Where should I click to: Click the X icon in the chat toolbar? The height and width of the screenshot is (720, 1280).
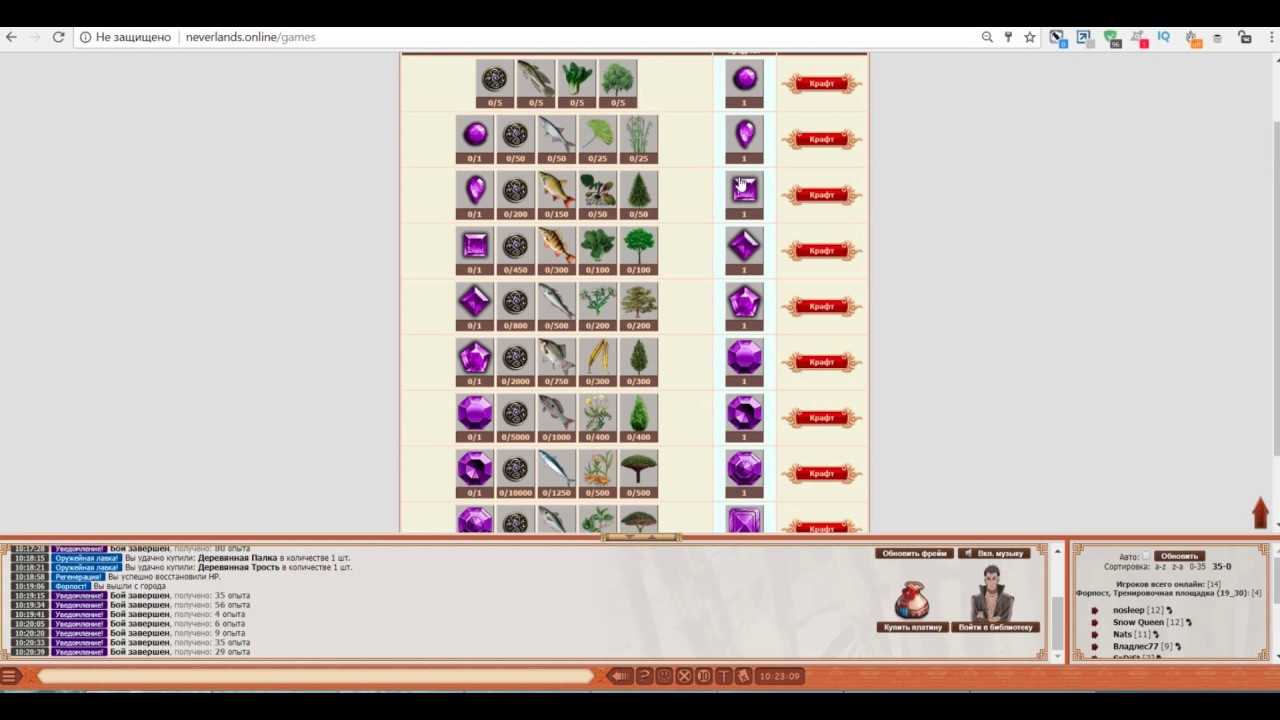[x=684, y=677]
